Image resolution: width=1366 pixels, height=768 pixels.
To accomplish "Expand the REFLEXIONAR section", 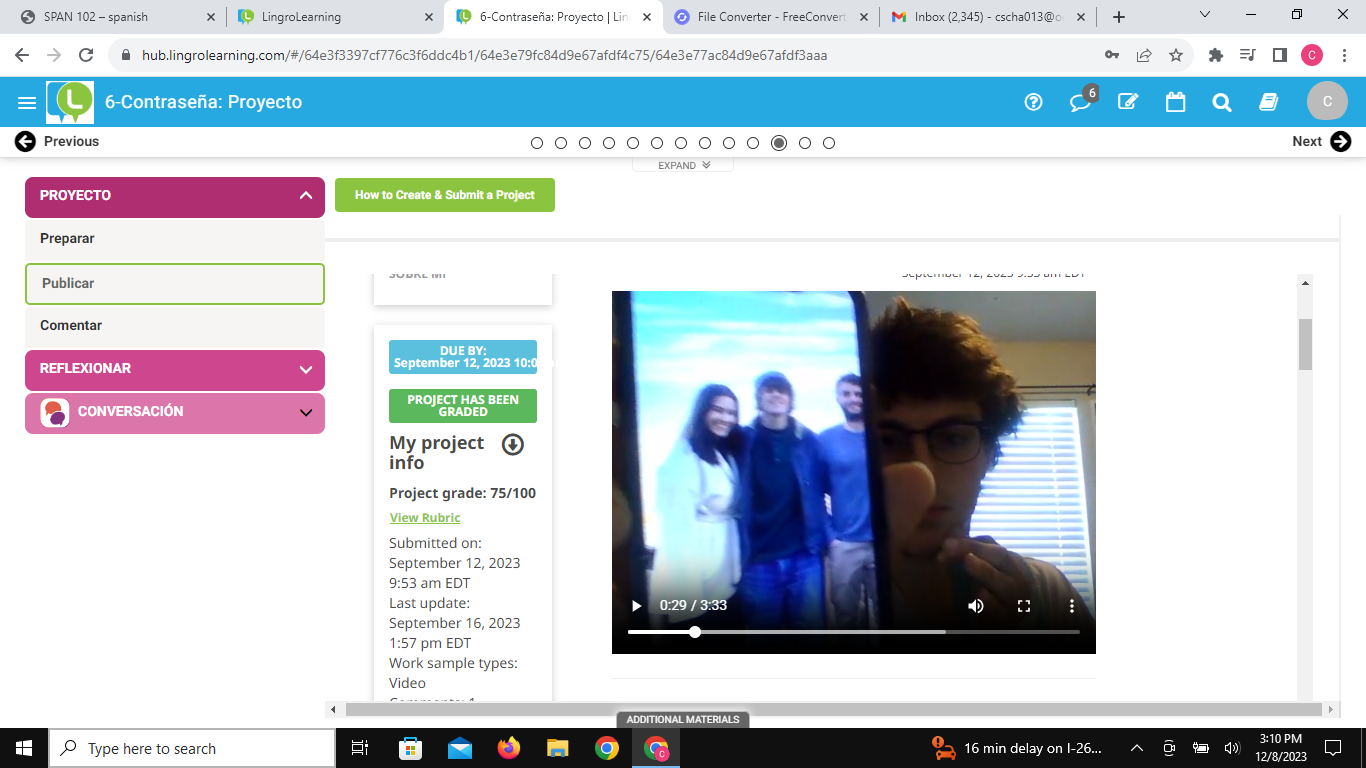I will pos(305,369).
